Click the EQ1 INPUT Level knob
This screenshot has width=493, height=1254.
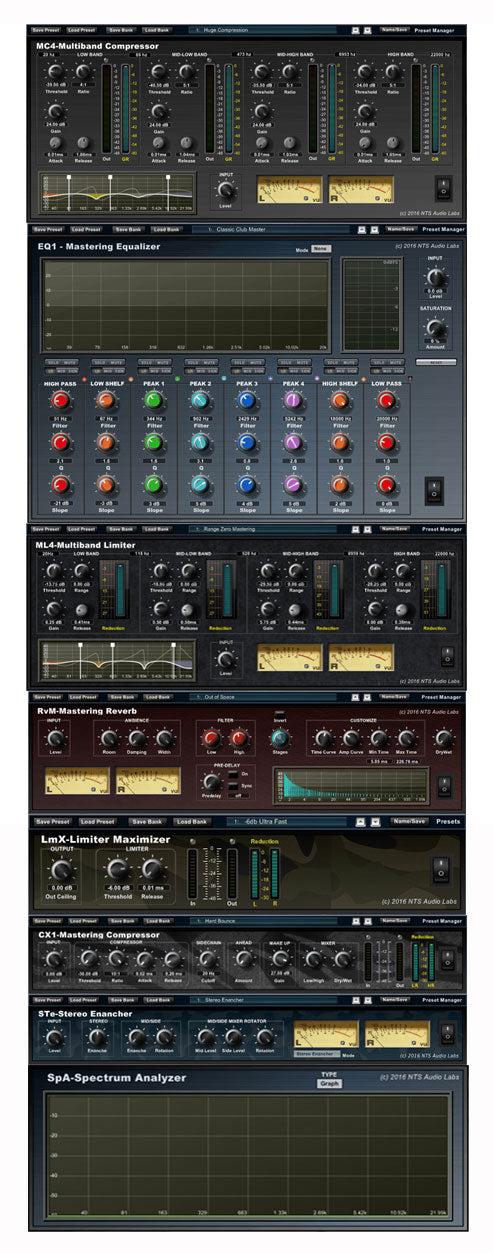435,276
